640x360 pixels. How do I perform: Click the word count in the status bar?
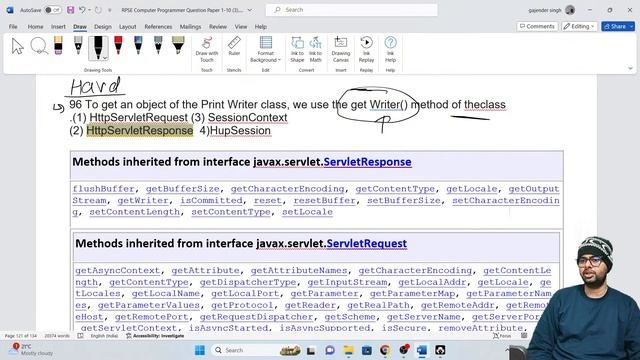(x=57, y=336)
